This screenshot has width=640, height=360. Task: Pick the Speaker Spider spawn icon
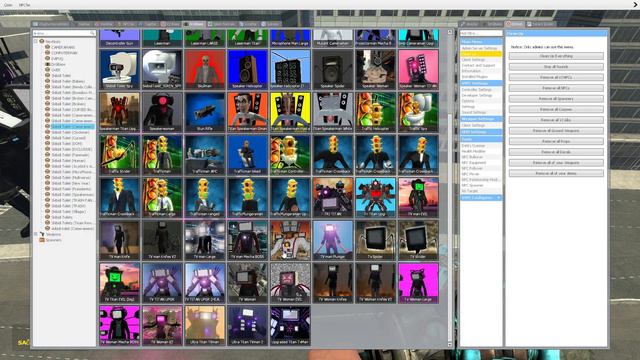click(333, 69)
